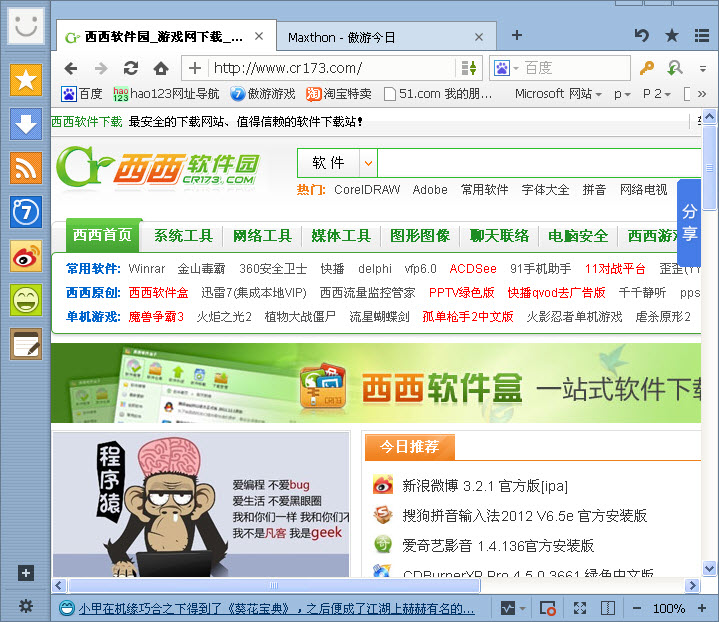Select the 西西首页 navigation tab

click(102, 235)
